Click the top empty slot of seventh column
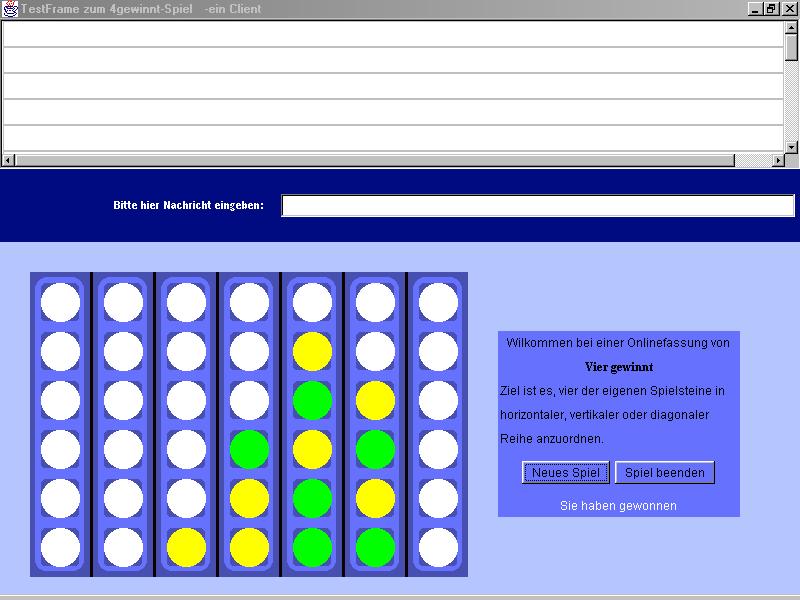This screenshot has width=800, height=600. [438, 302]
